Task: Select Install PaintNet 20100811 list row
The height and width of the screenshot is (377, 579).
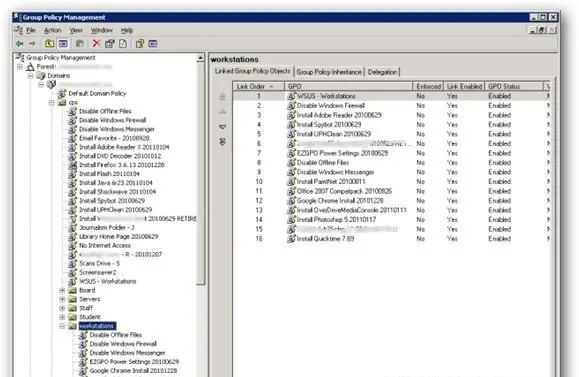Action: point(391,182)
